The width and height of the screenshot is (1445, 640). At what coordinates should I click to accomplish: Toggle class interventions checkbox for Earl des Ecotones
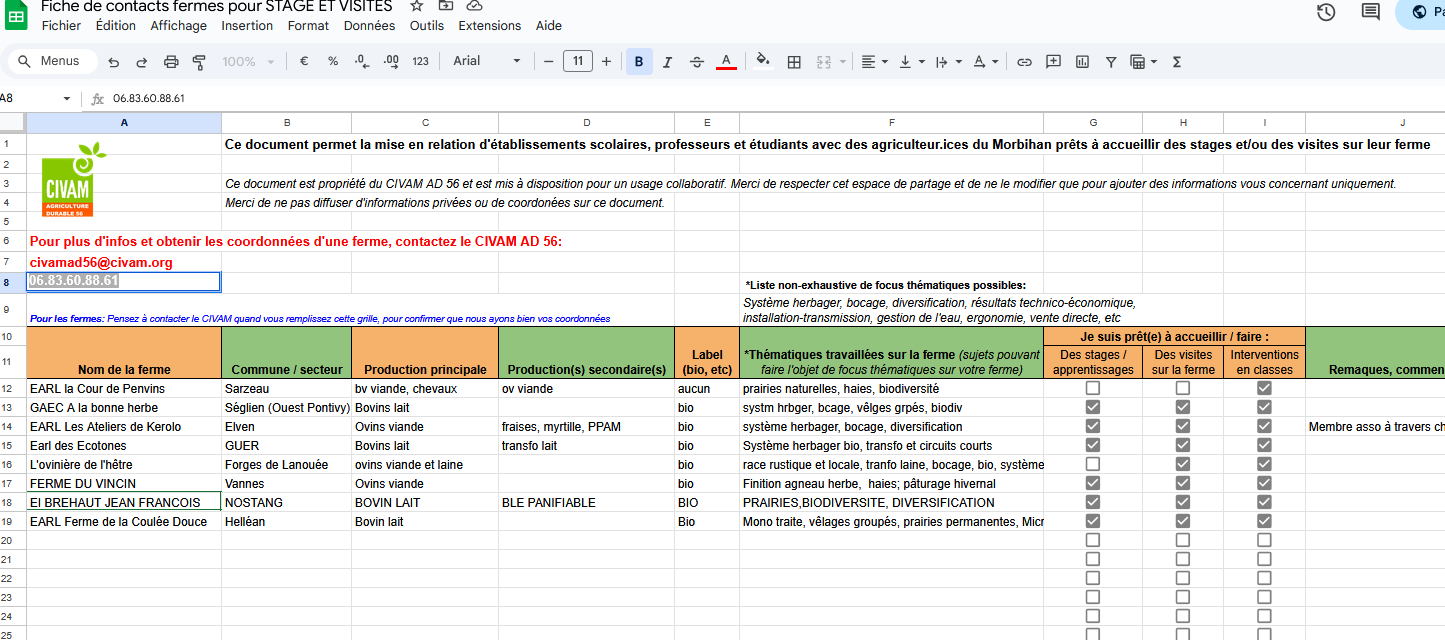click(1264, 445)
